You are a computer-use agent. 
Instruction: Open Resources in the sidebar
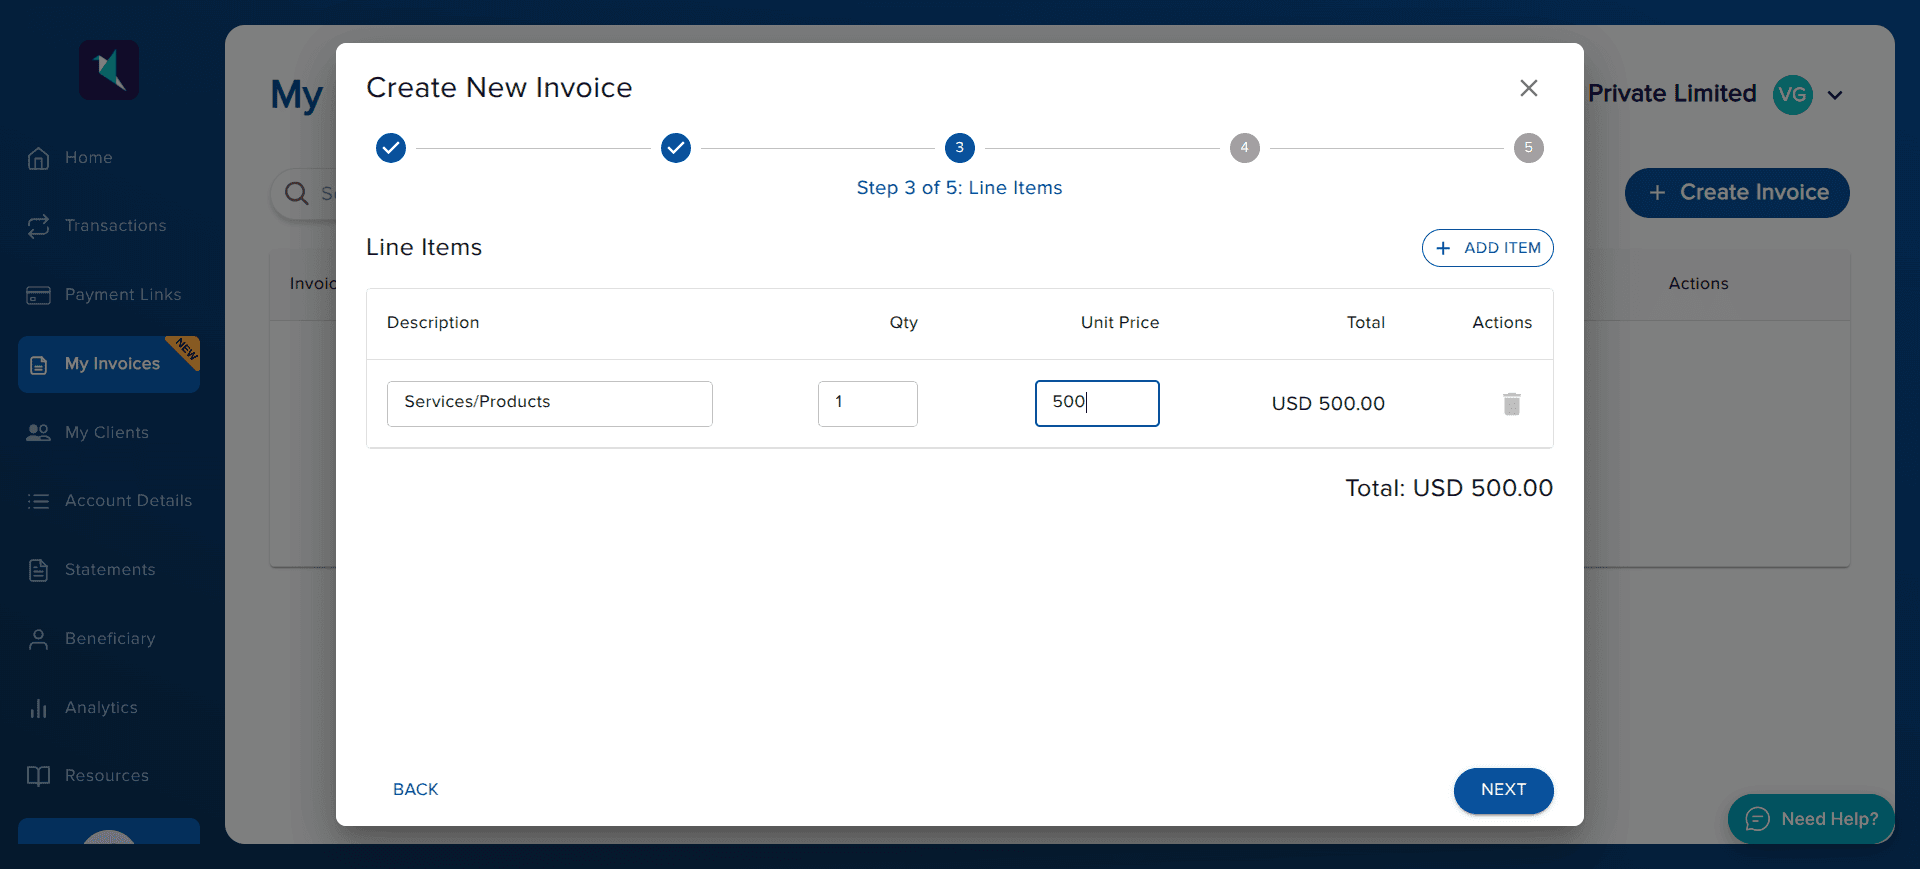[106, 776]
